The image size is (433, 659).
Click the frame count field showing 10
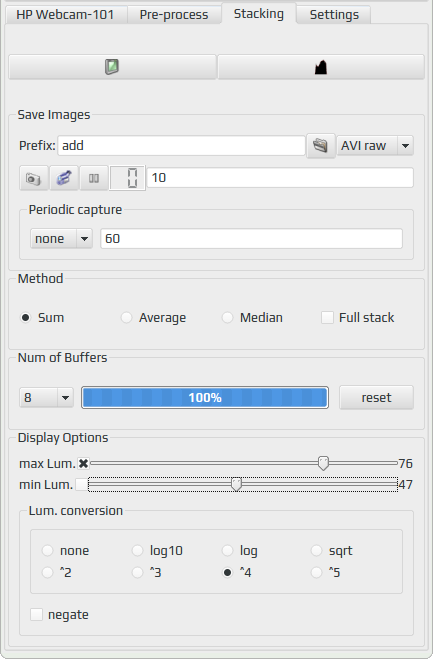click(x=280, y=178)
